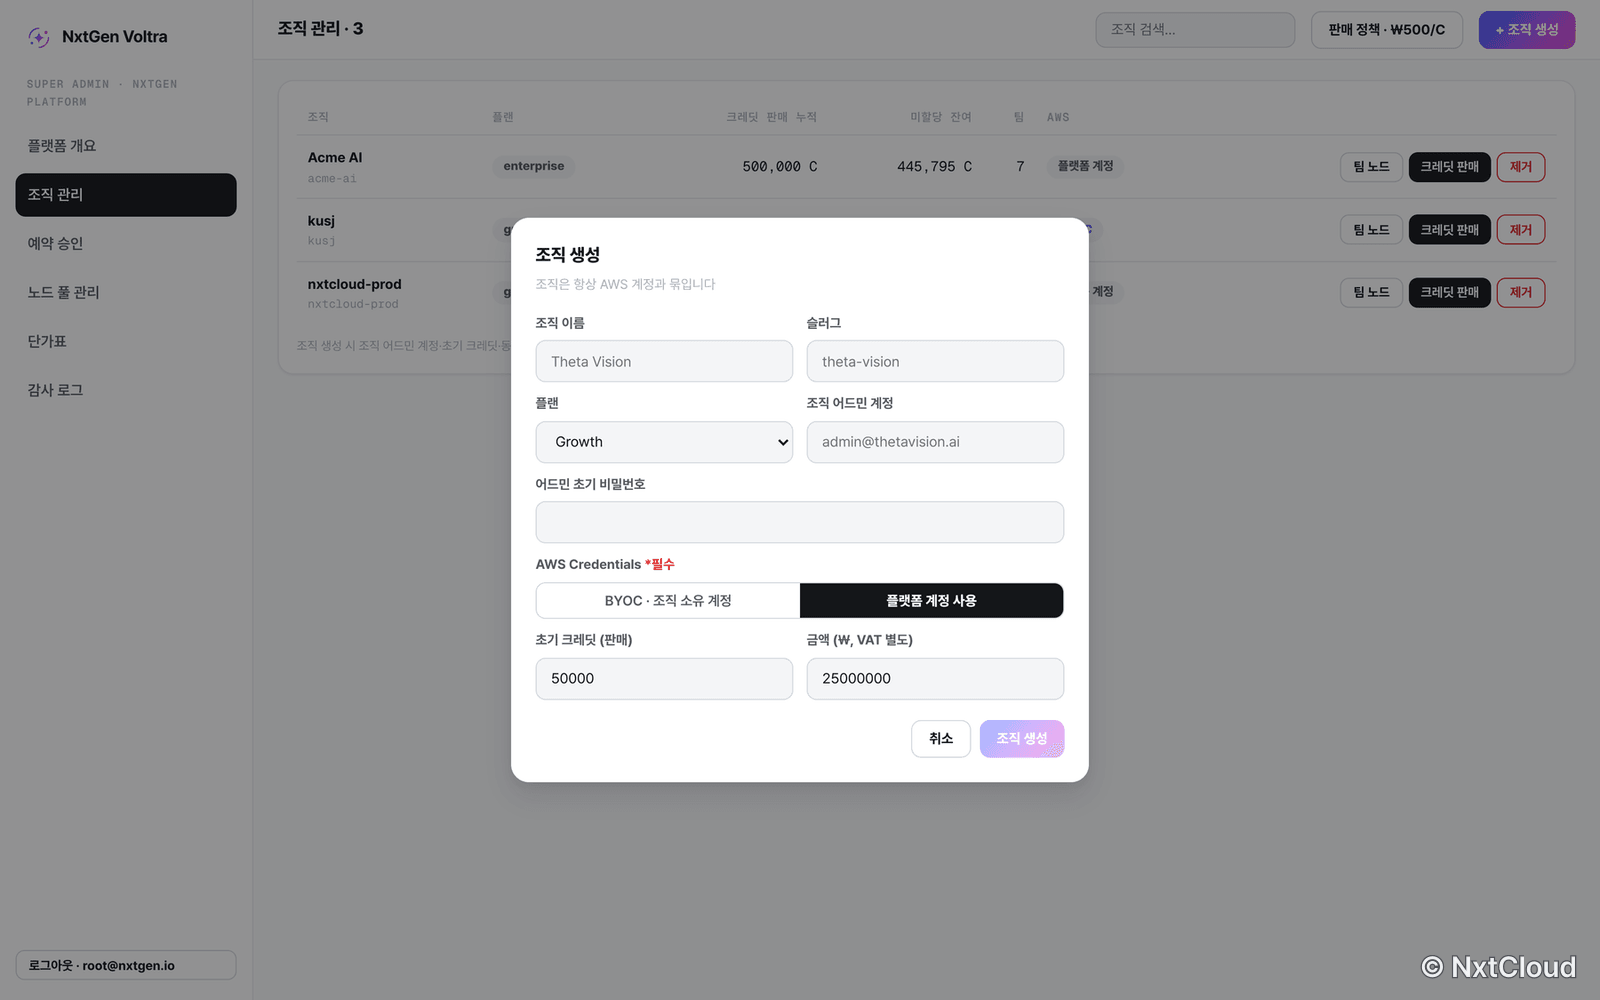Click the 어드민 초기 비밀번호 field

[x=800, y=522]
